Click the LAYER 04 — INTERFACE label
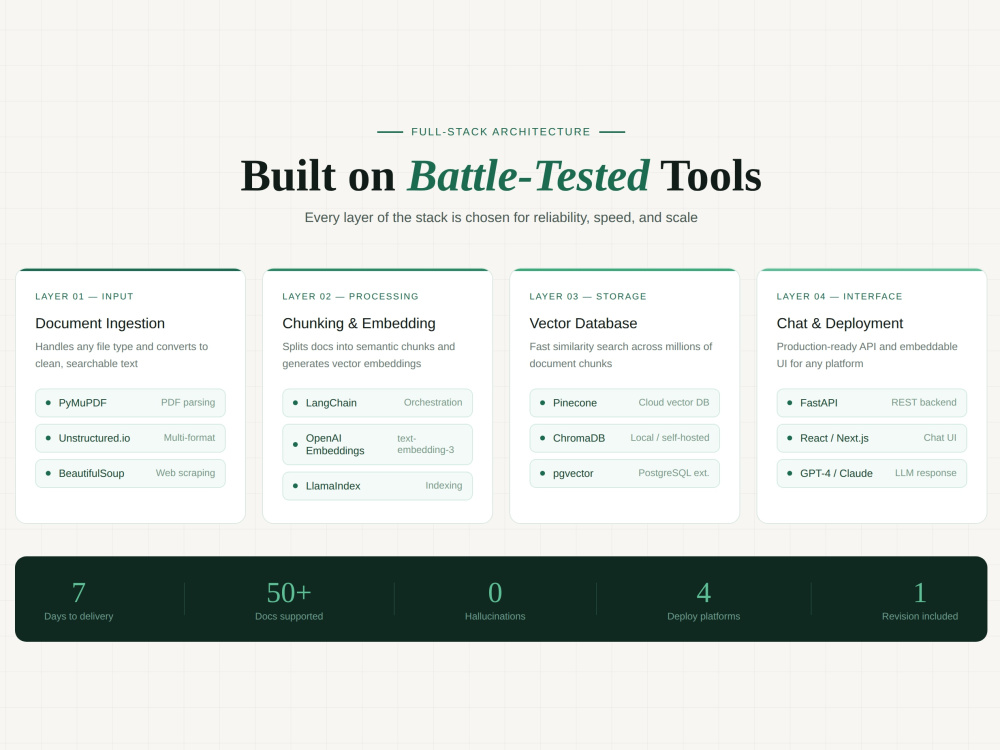The image size is (1000, 750). [x=839, y=297]
